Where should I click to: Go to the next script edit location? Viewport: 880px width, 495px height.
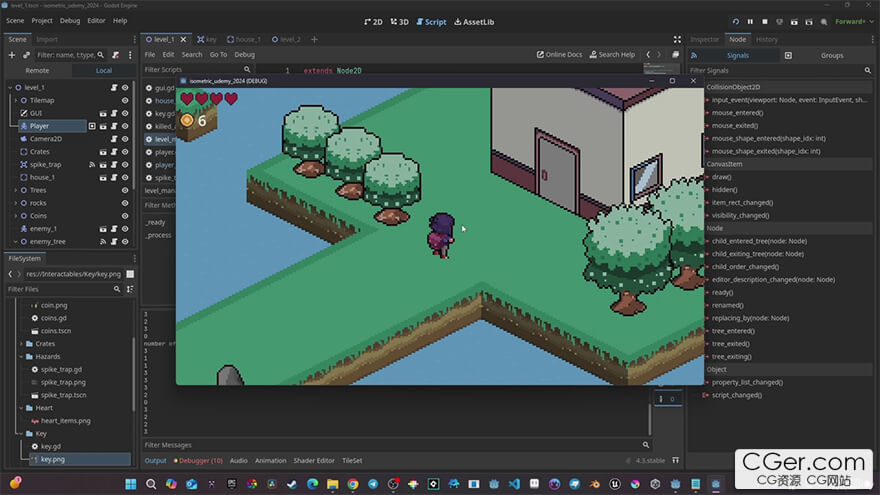point(659,54)
